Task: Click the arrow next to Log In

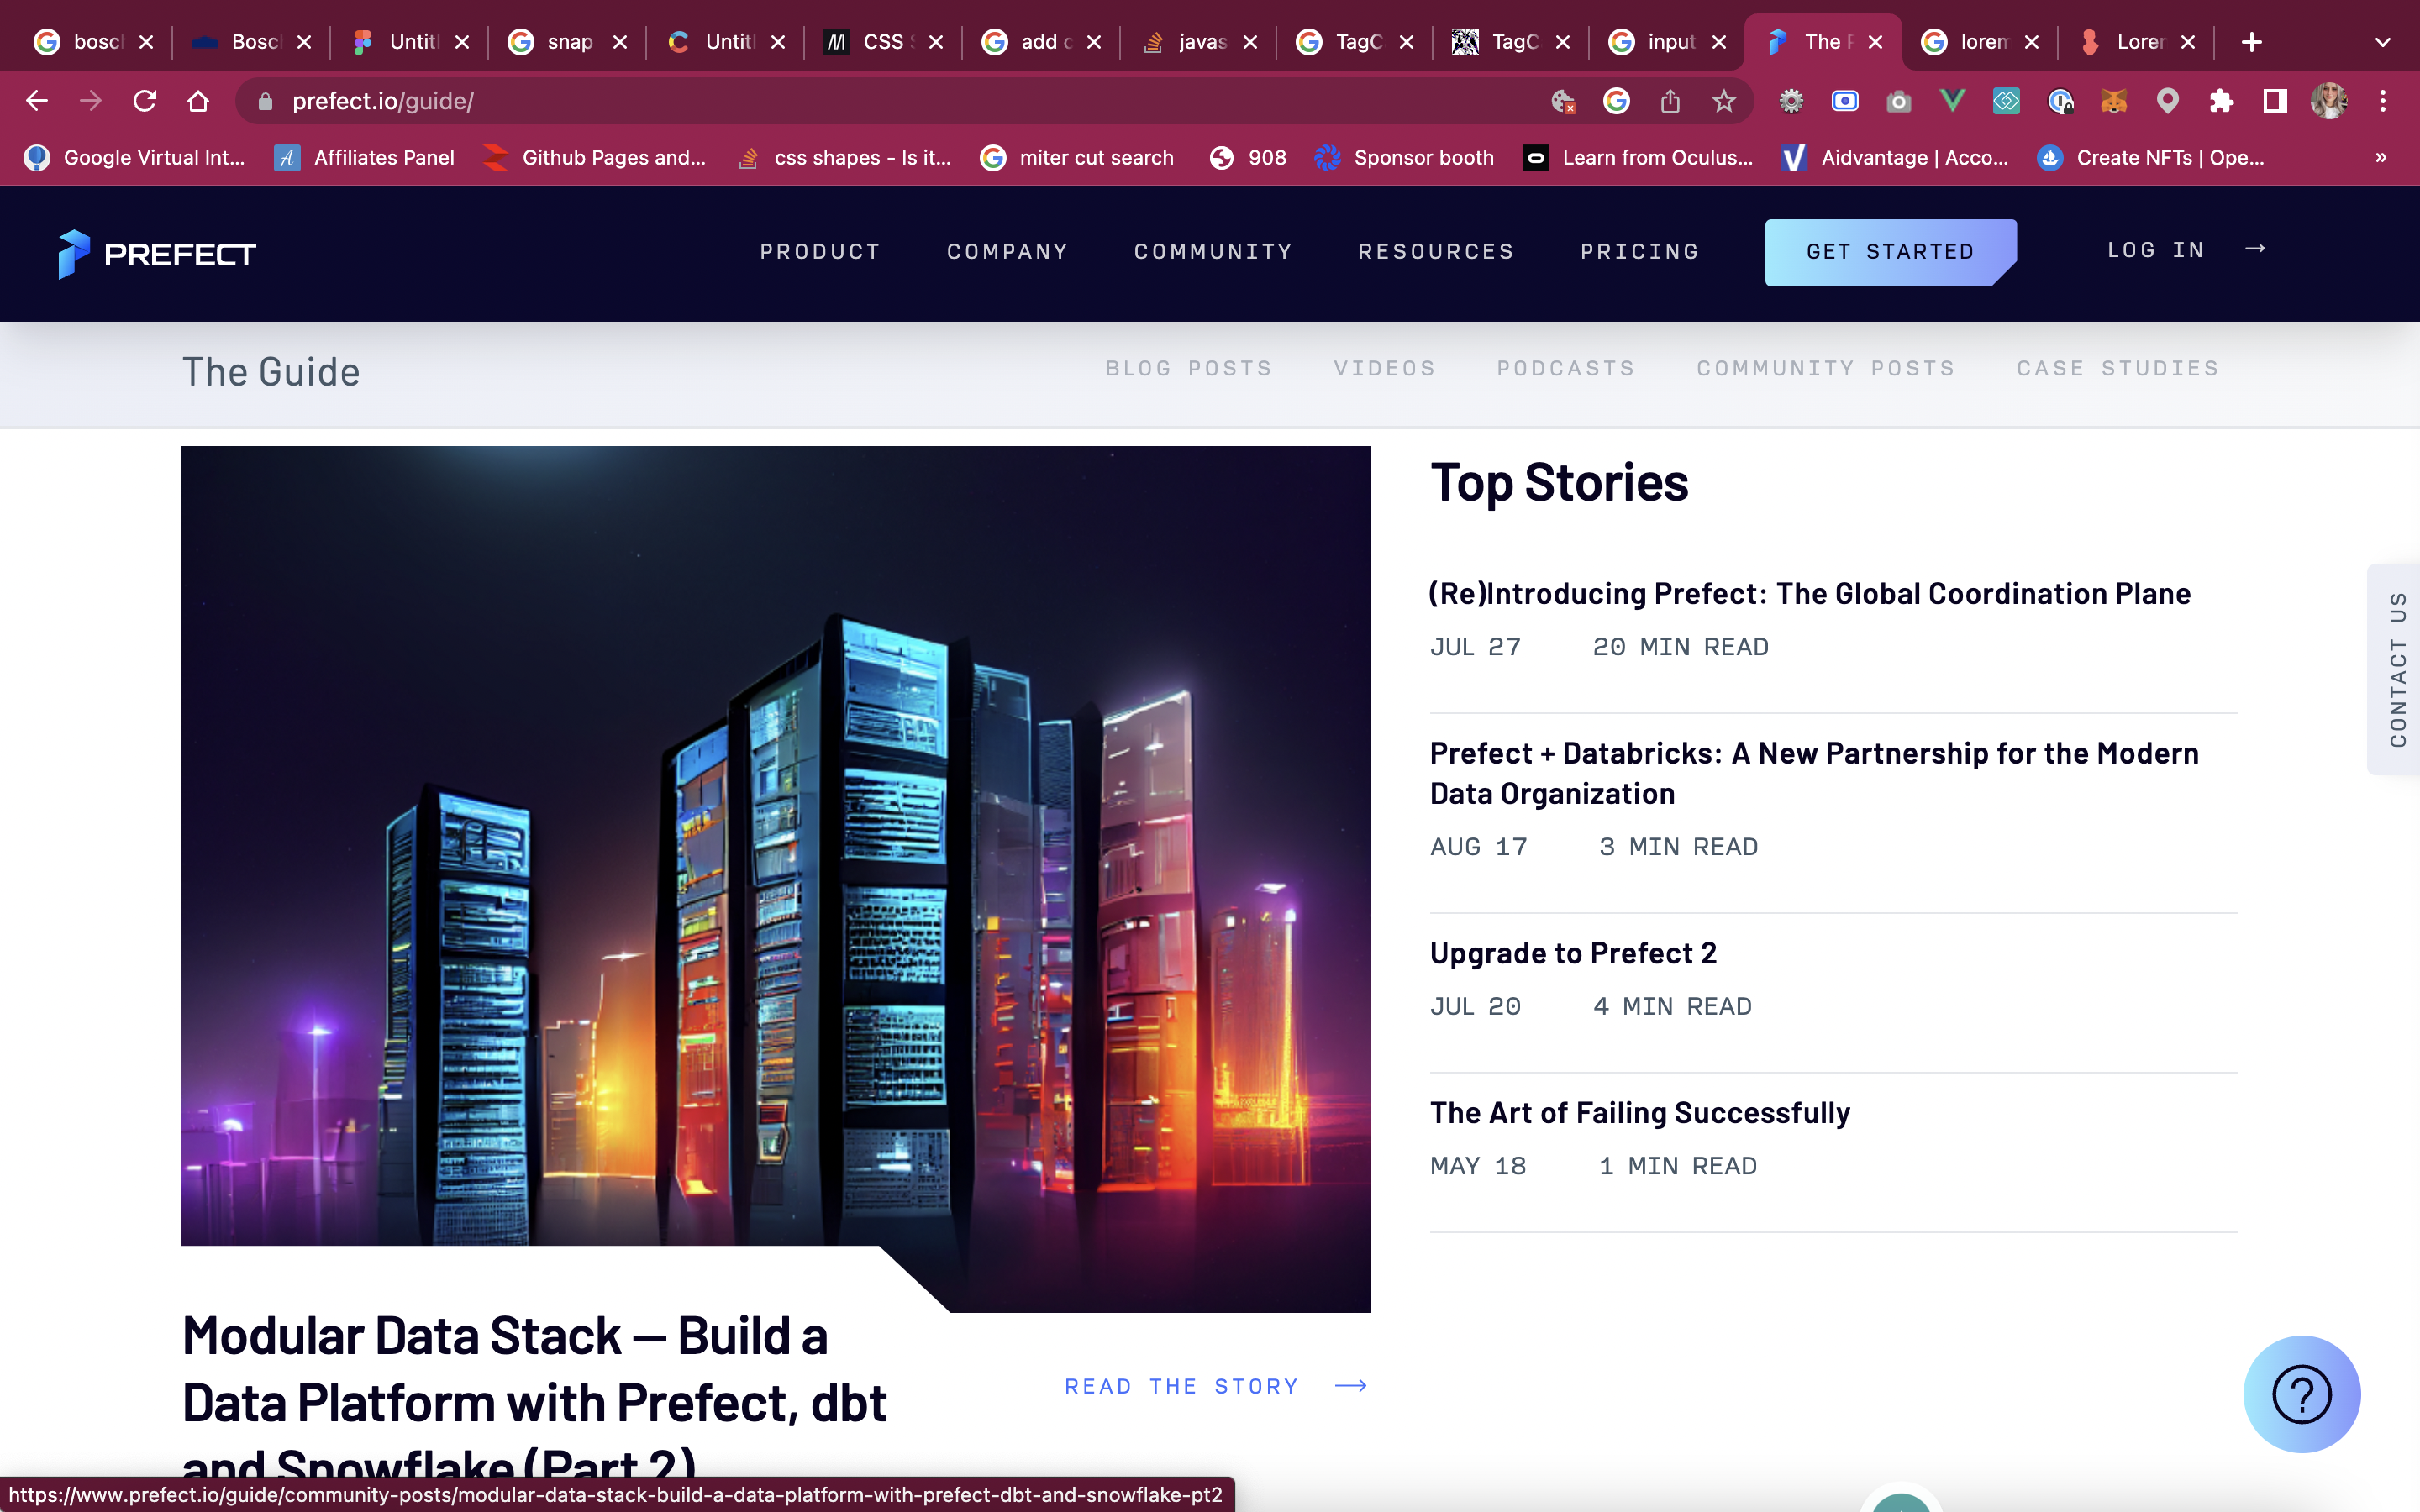Action: (2255, 249)
